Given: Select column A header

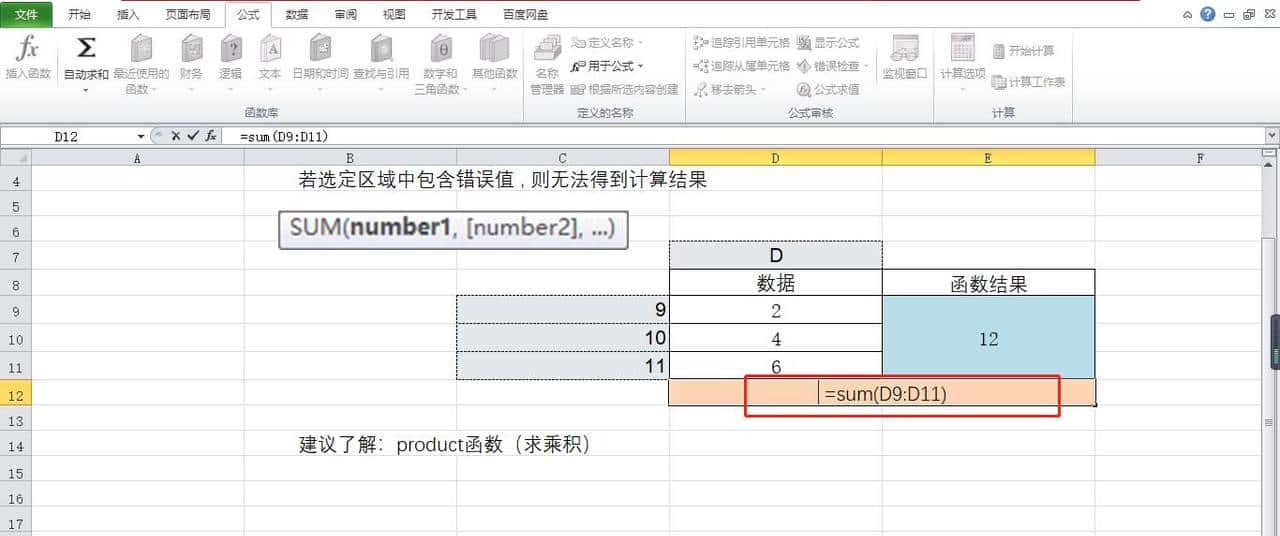Looking at the screenshot, I should coord(138,158).
